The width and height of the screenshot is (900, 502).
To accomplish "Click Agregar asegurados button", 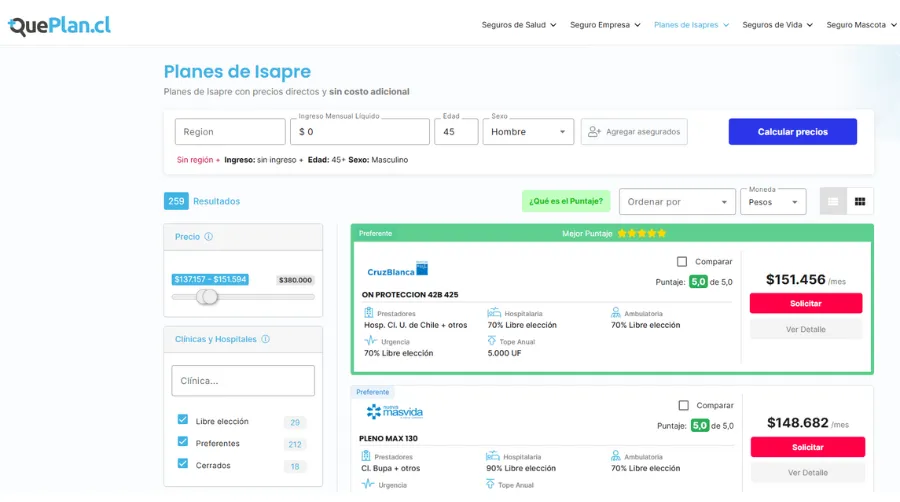I will [634, 131].
